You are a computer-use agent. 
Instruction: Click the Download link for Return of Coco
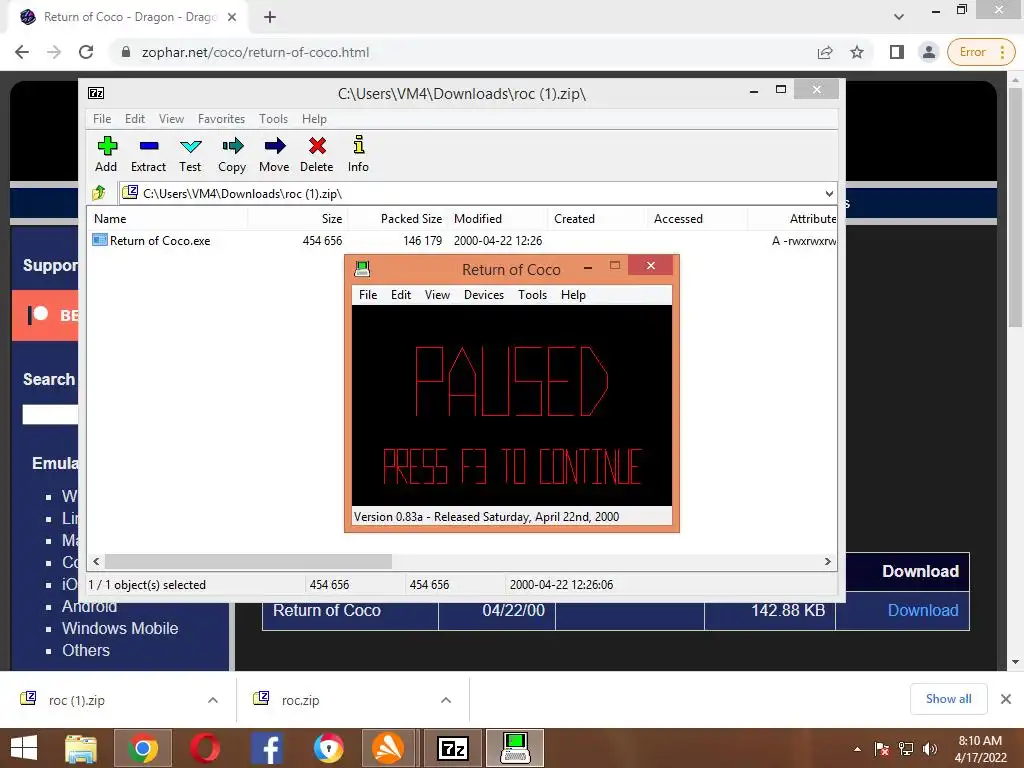[x=923, y=610]
